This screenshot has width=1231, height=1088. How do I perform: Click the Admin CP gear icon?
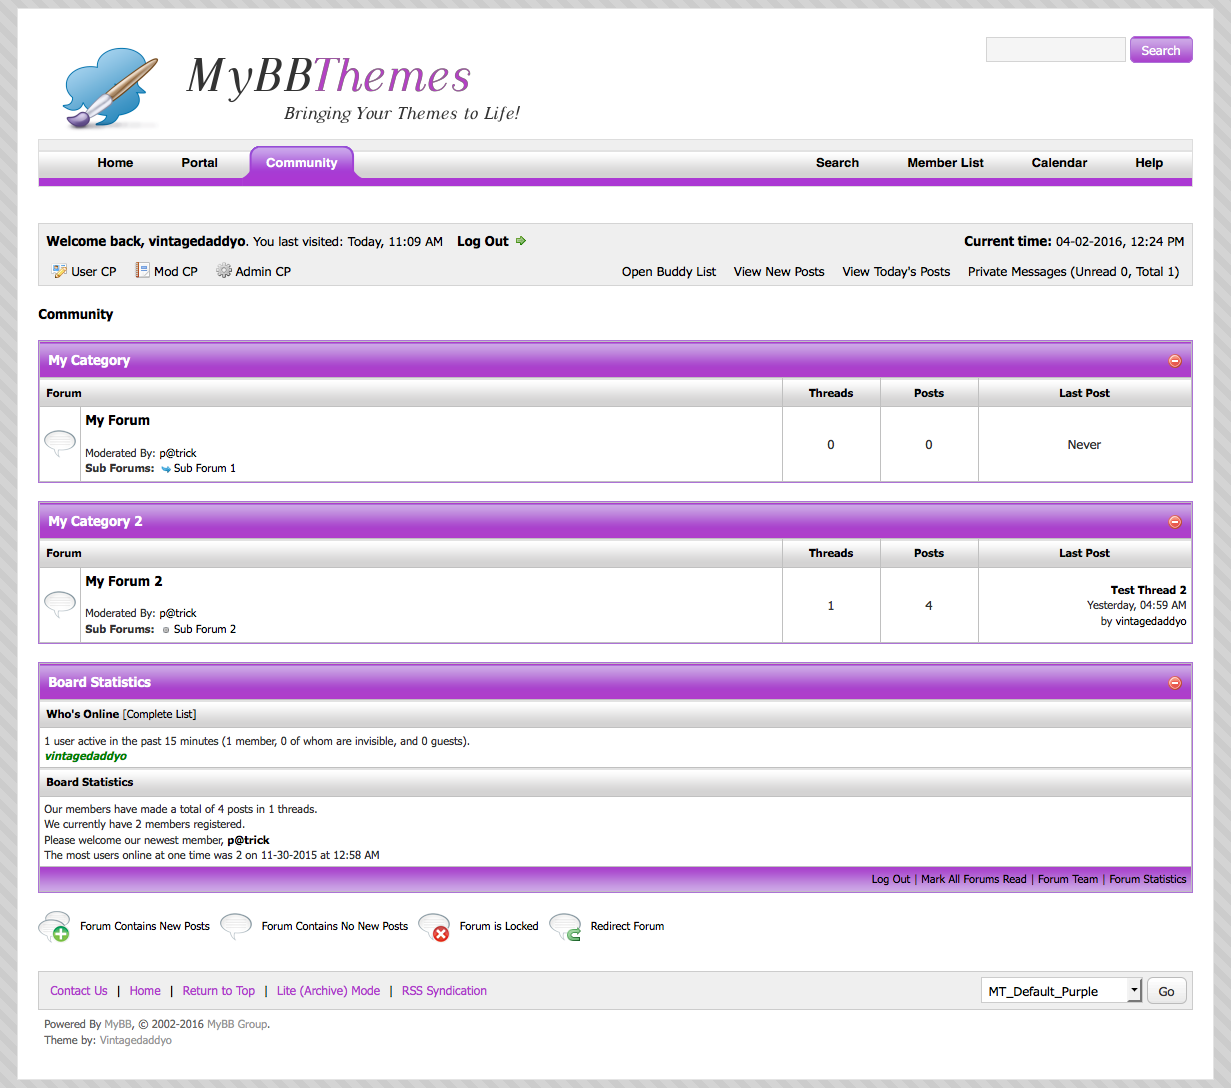point(224,271)
